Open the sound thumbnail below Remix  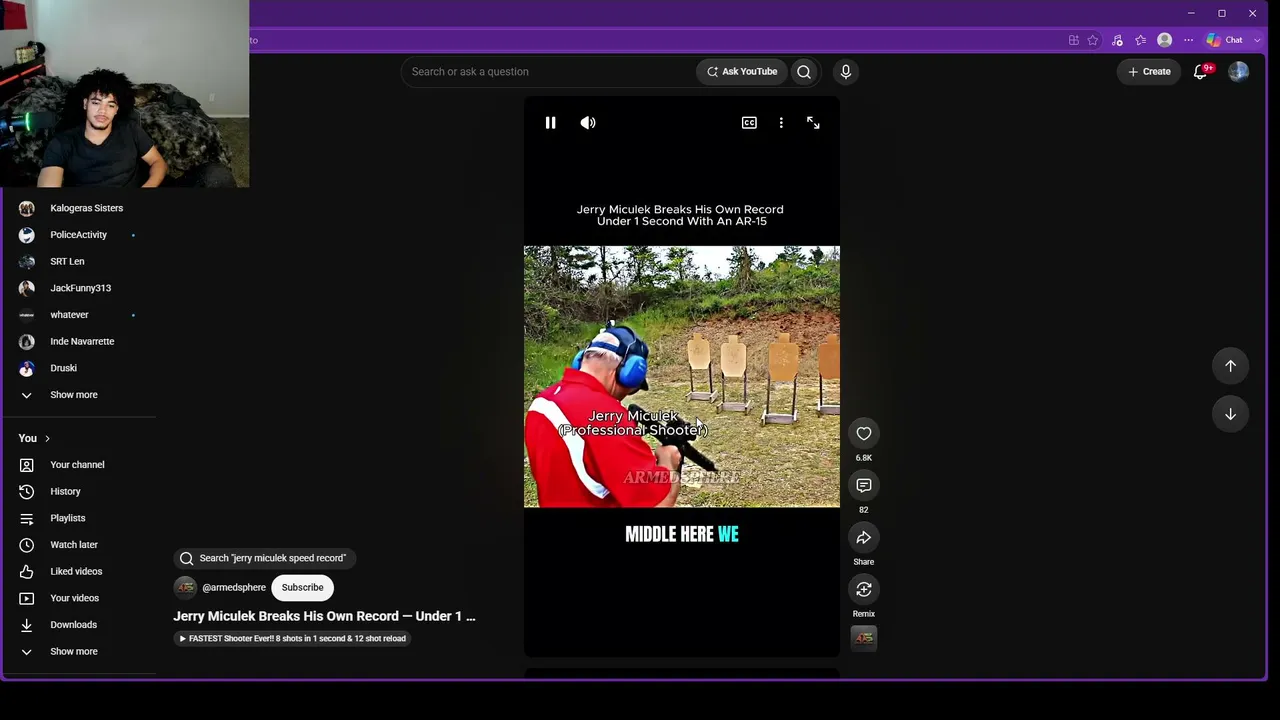coord(864,638)
